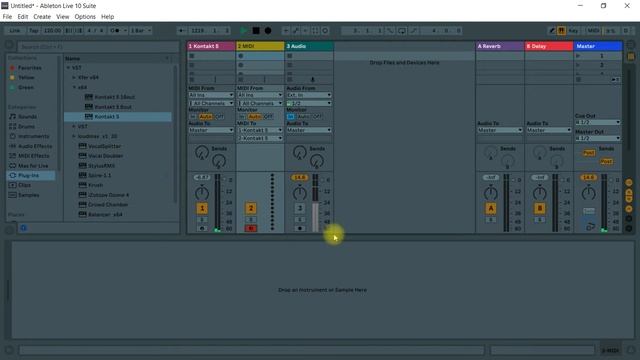Set track 3 Audio monitor to Auto
The image size is (640, 360).
(304, 117)
